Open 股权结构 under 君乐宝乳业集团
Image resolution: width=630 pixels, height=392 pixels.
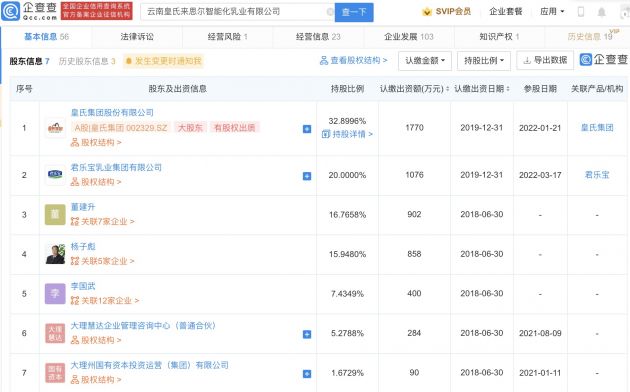click(96, 182)
